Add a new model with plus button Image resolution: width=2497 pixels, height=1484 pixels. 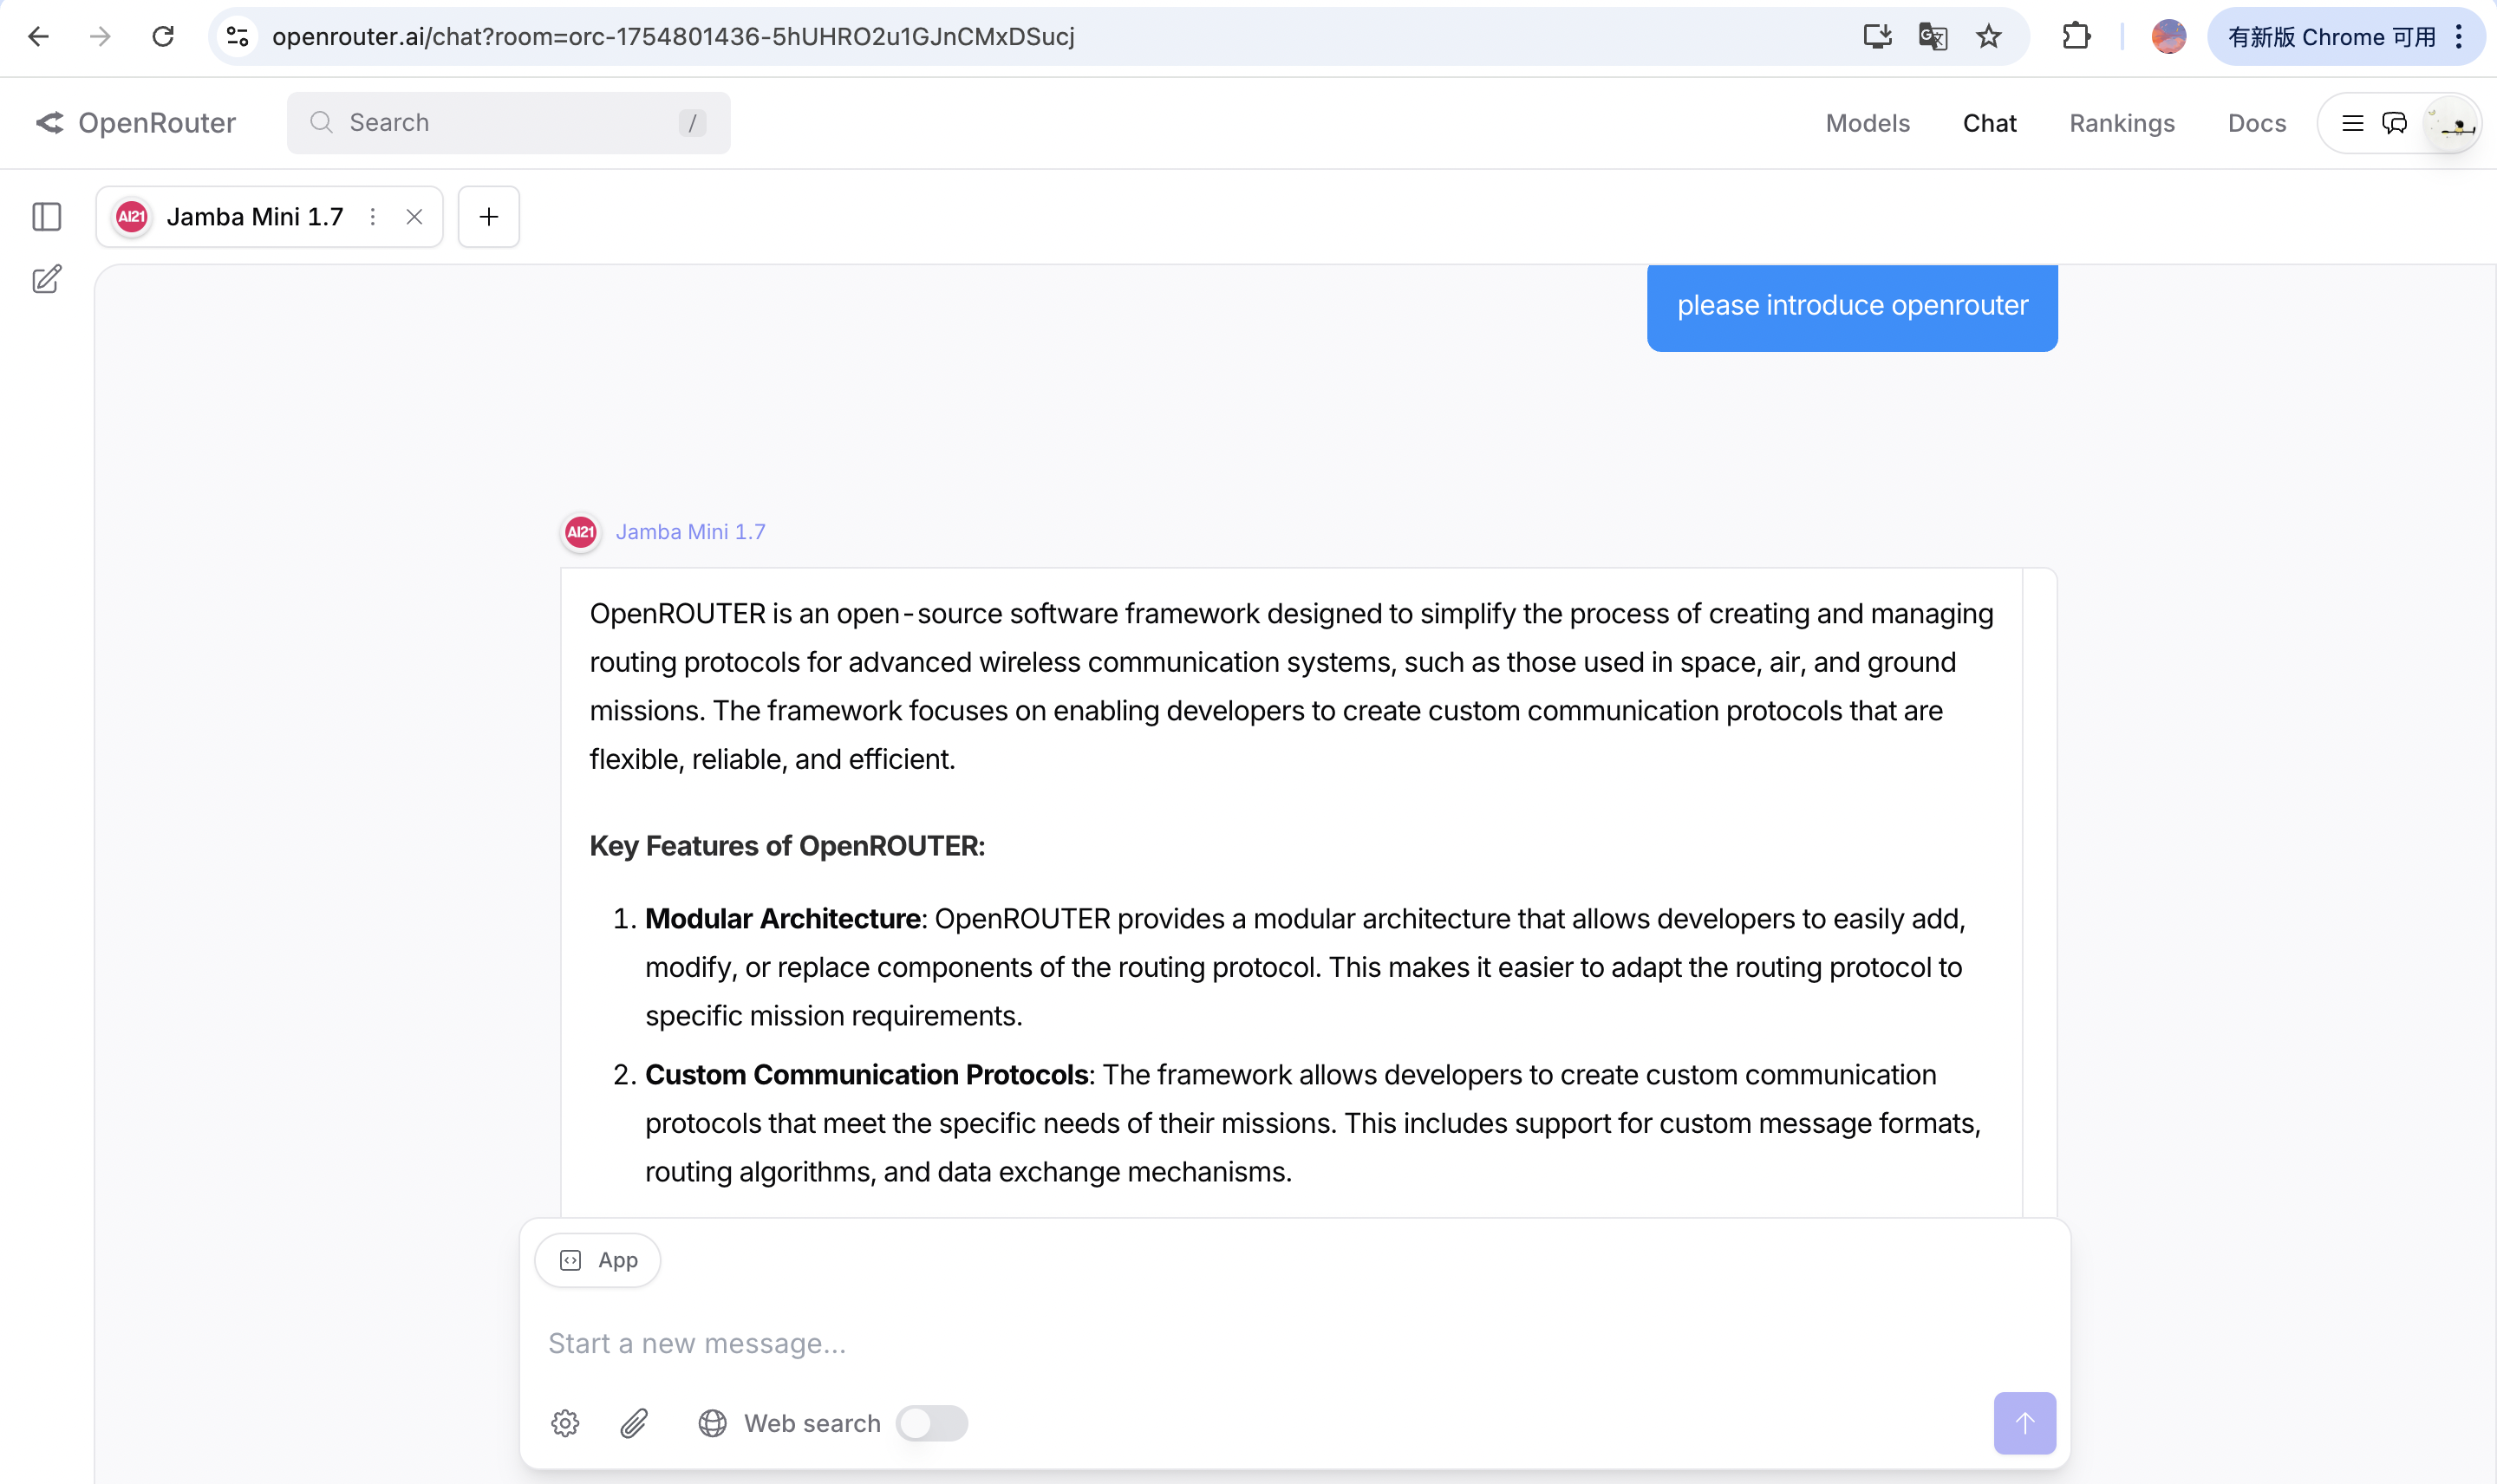[x=488, y=217]
